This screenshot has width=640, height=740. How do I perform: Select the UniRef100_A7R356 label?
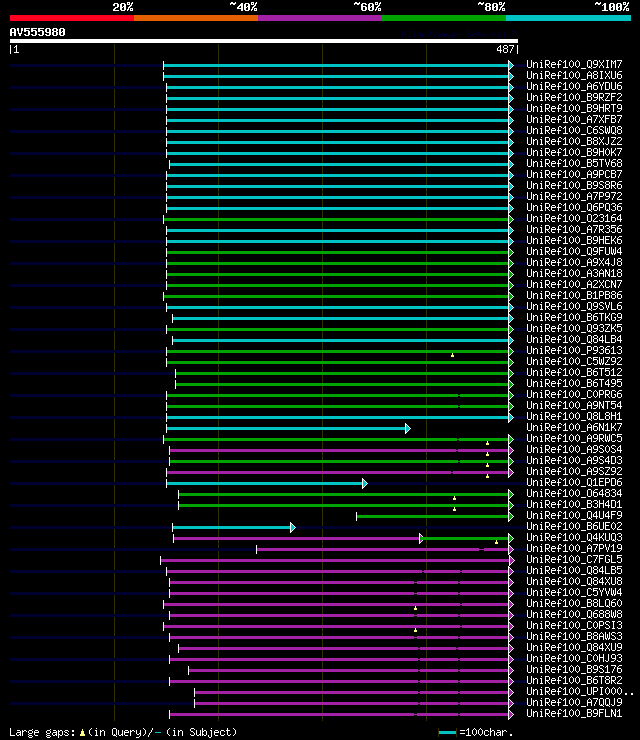(x=574, y=229)
